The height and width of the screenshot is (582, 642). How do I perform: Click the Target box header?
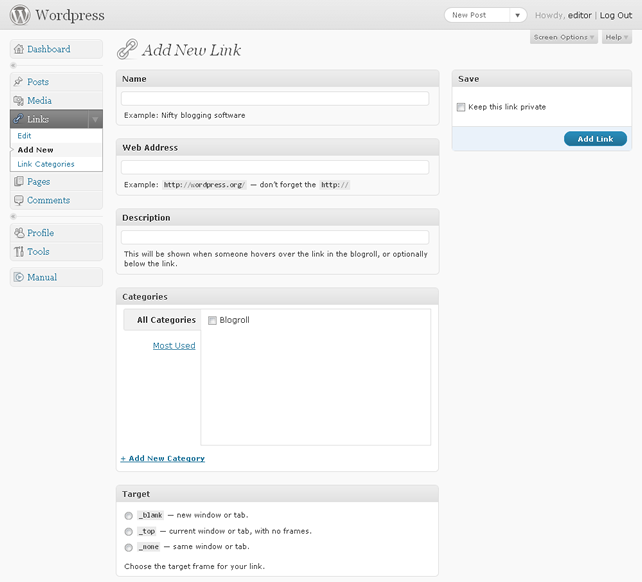[277, 494]
